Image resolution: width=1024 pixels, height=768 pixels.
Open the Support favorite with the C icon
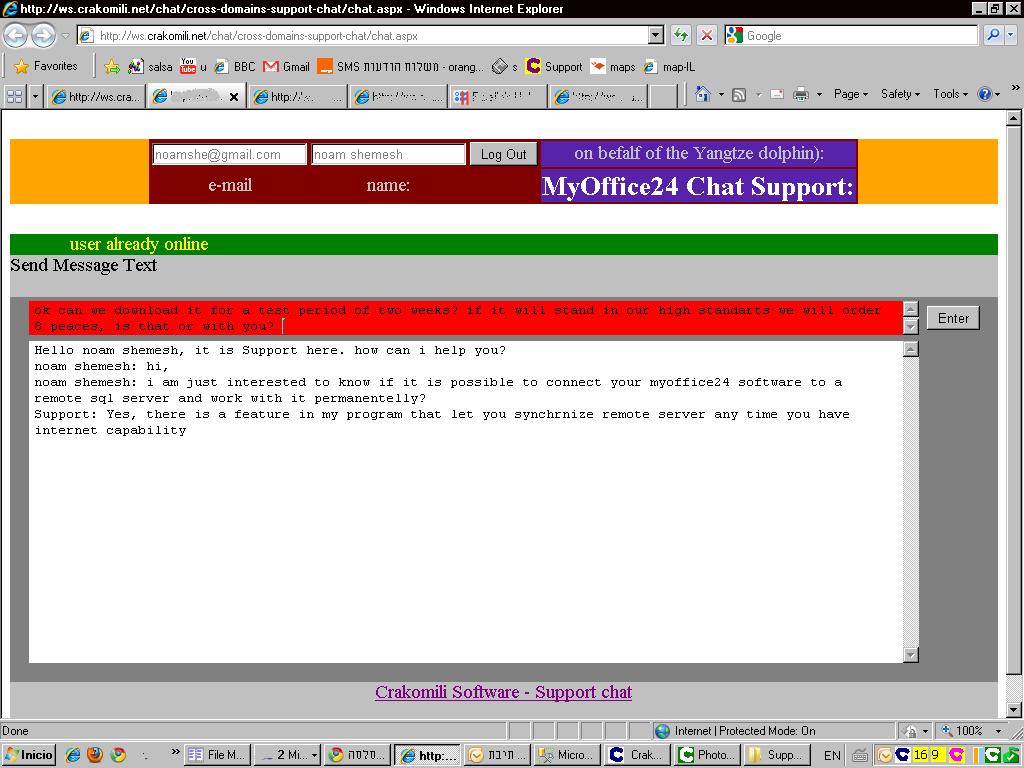tap(554, 67)
